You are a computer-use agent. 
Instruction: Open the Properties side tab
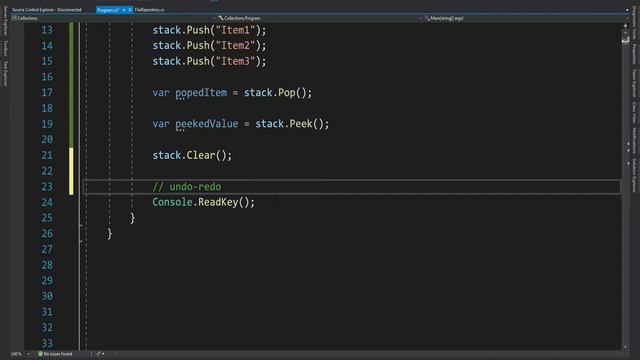[x=634, y=54]
